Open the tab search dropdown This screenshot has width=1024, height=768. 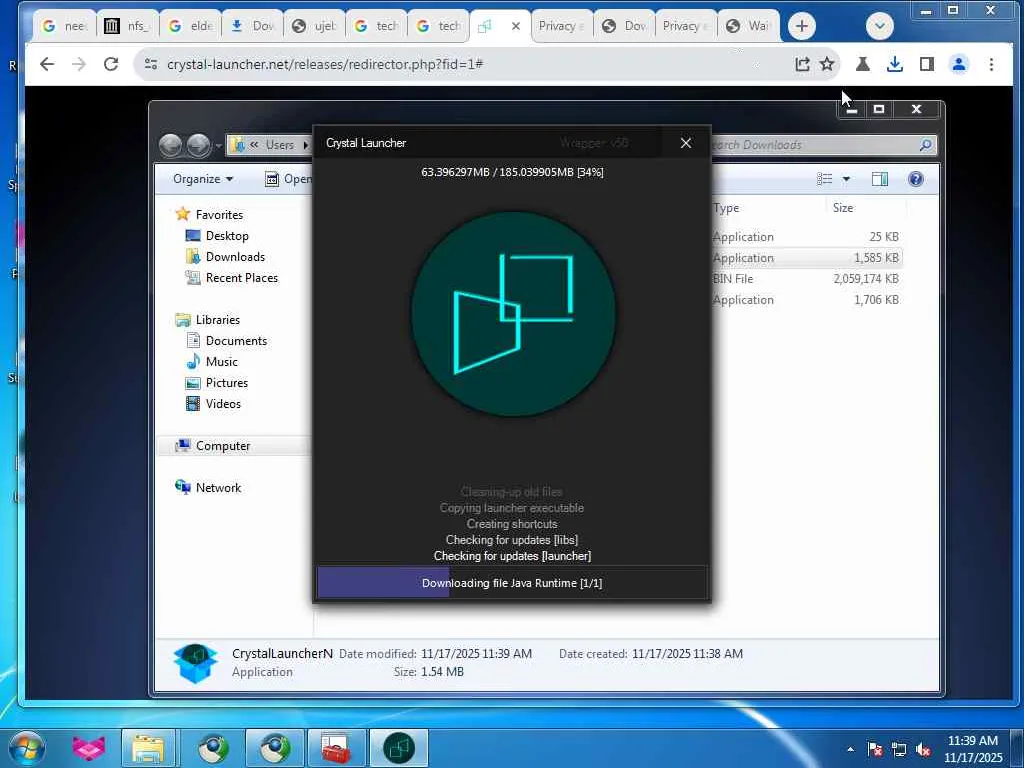point(880,26)
